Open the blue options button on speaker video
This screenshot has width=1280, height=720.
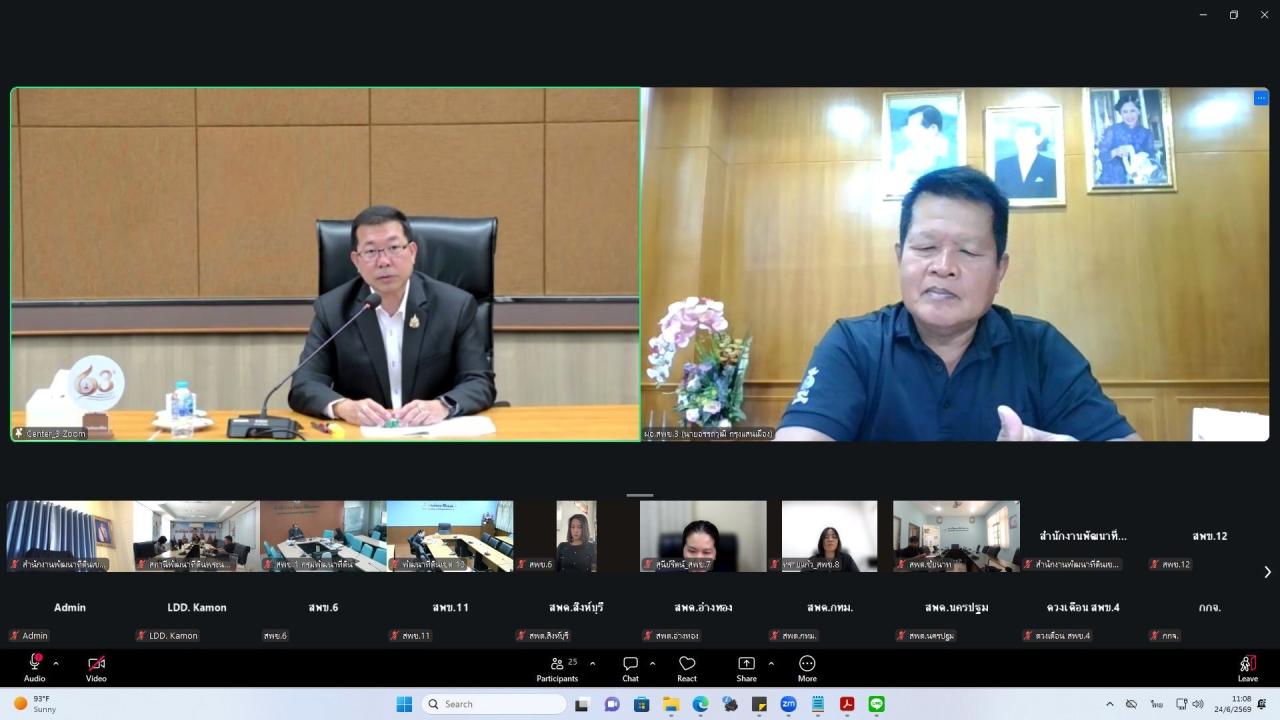(x=1261, y=98)
